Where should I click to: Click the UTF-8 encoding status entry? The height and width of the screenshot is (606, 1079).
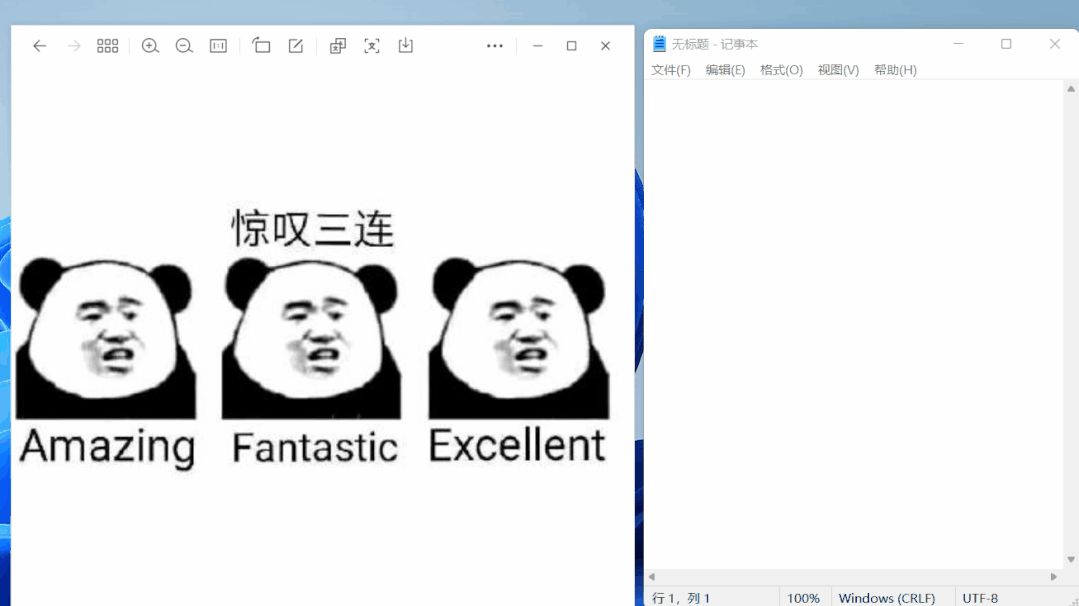(x=980, y=598)
